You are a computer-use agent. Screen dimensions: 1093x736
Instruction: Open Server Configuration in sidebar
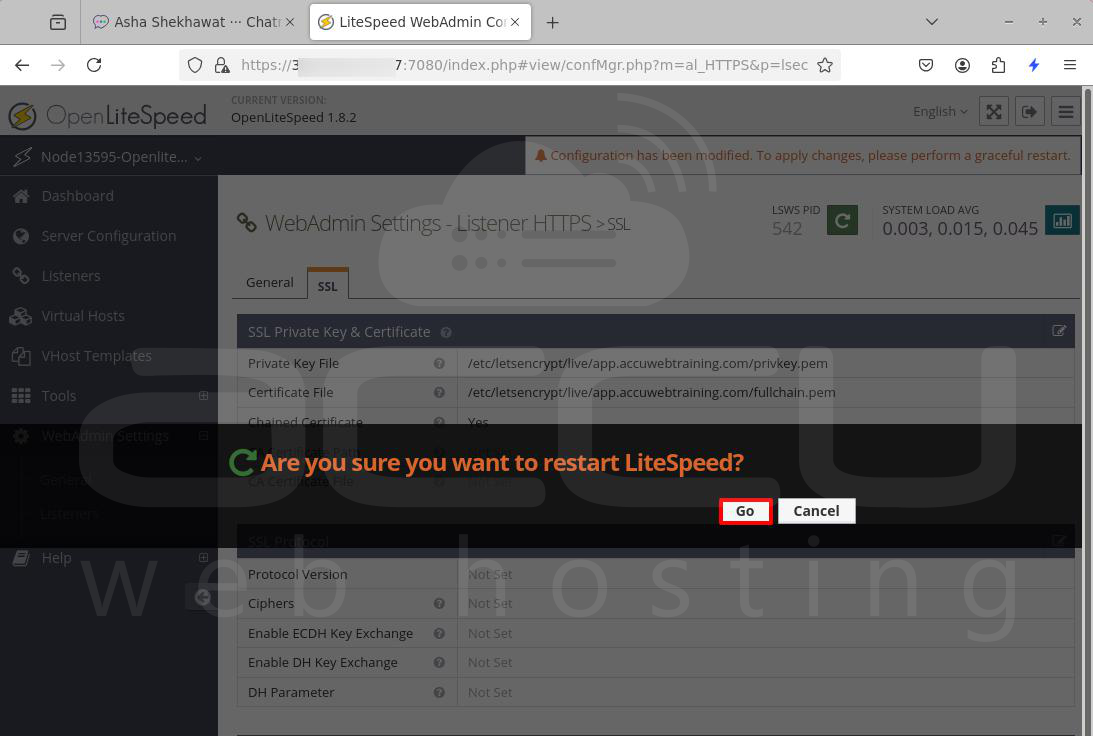[109, 236]
